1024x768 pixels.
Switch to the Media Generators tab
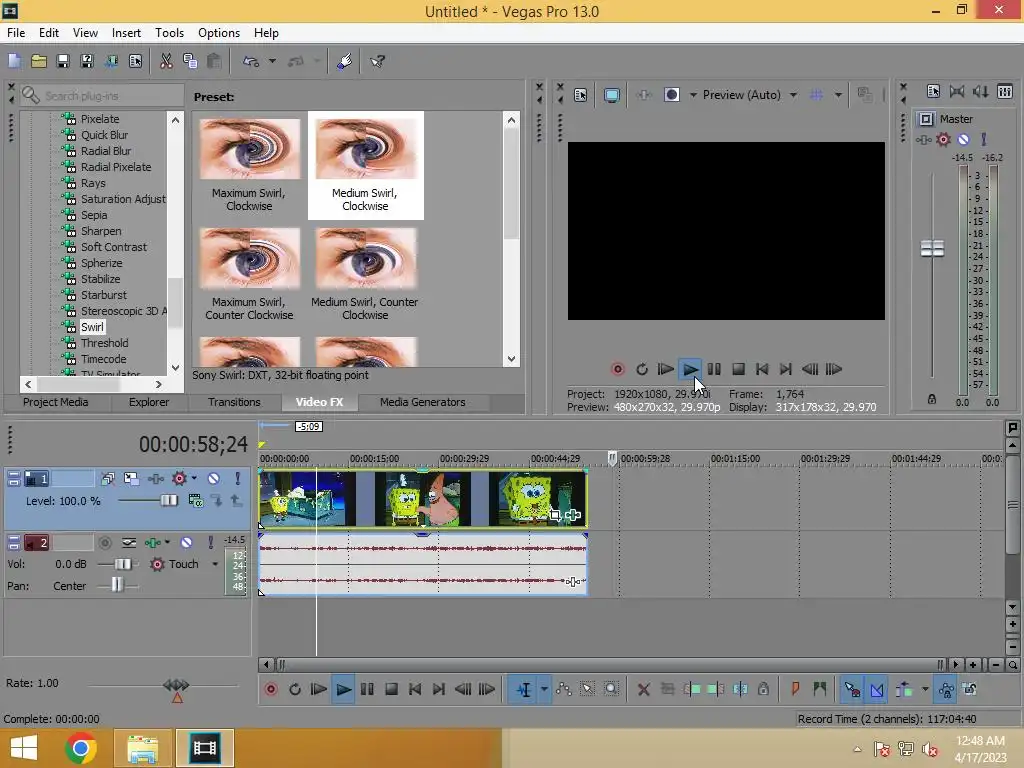[423, 402]
